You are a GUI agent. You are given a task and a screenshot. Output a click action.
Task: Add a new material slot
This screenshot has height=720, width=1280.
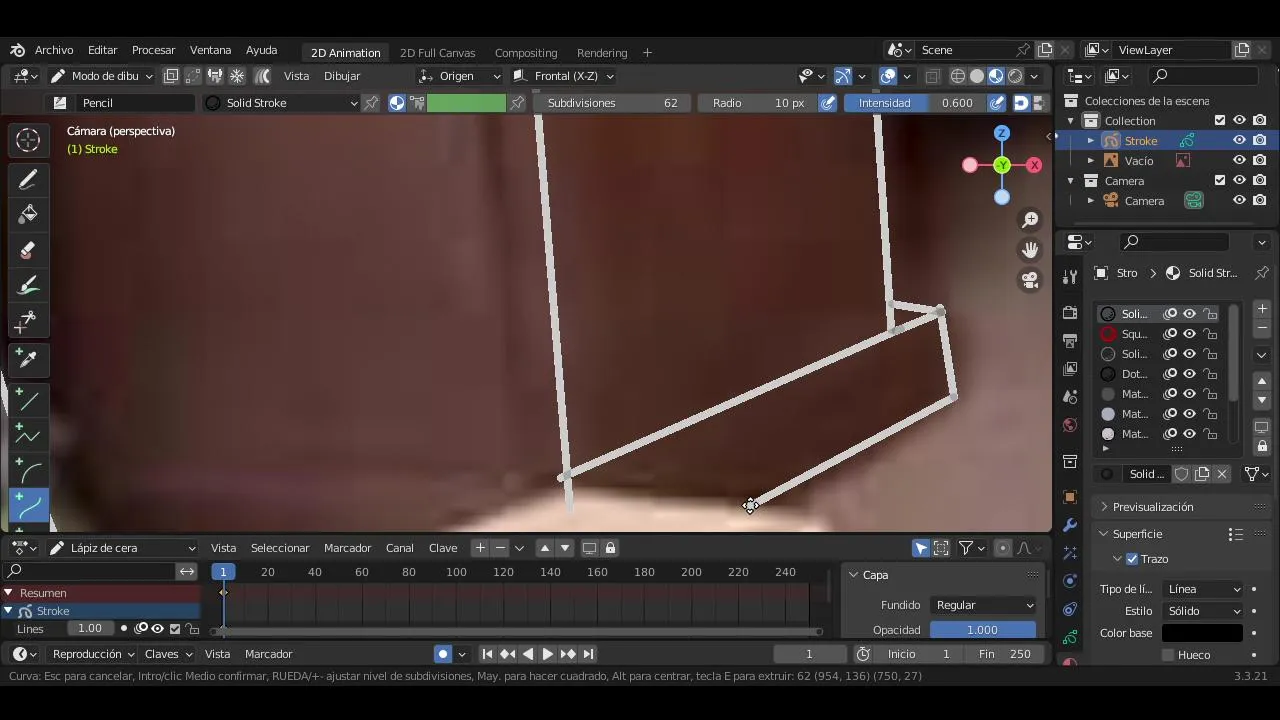point(1262,309)
